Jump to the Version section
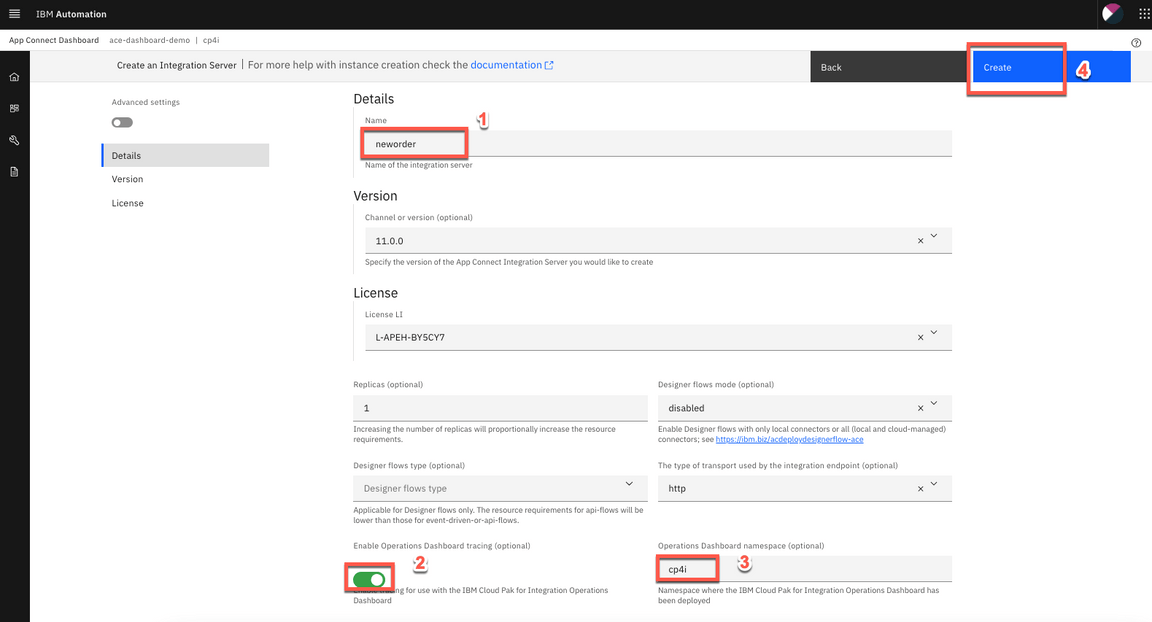 click(127, 179)
